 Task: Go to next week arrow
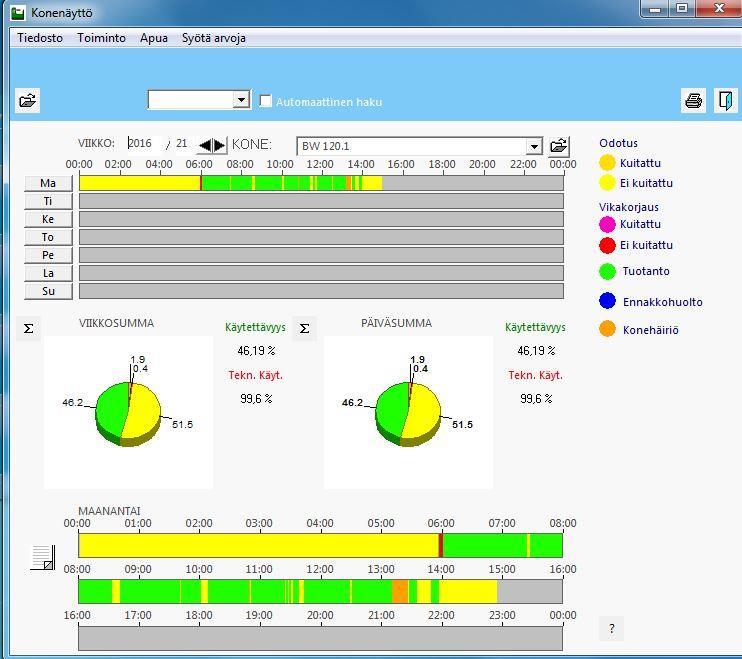220,145
